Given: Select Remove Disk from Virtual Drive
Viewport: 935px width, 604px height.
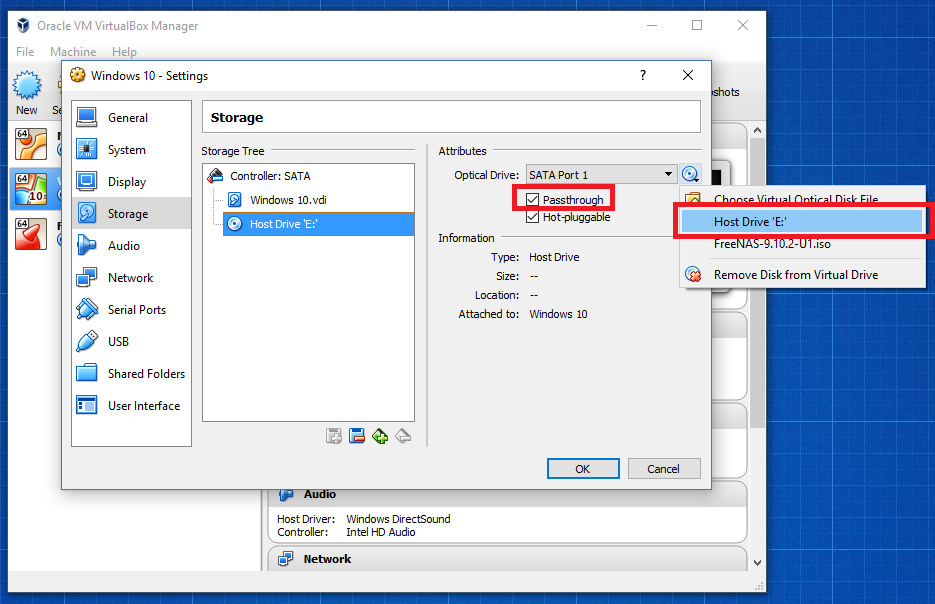Looking at the screenshot, I should tap(802, 275).
